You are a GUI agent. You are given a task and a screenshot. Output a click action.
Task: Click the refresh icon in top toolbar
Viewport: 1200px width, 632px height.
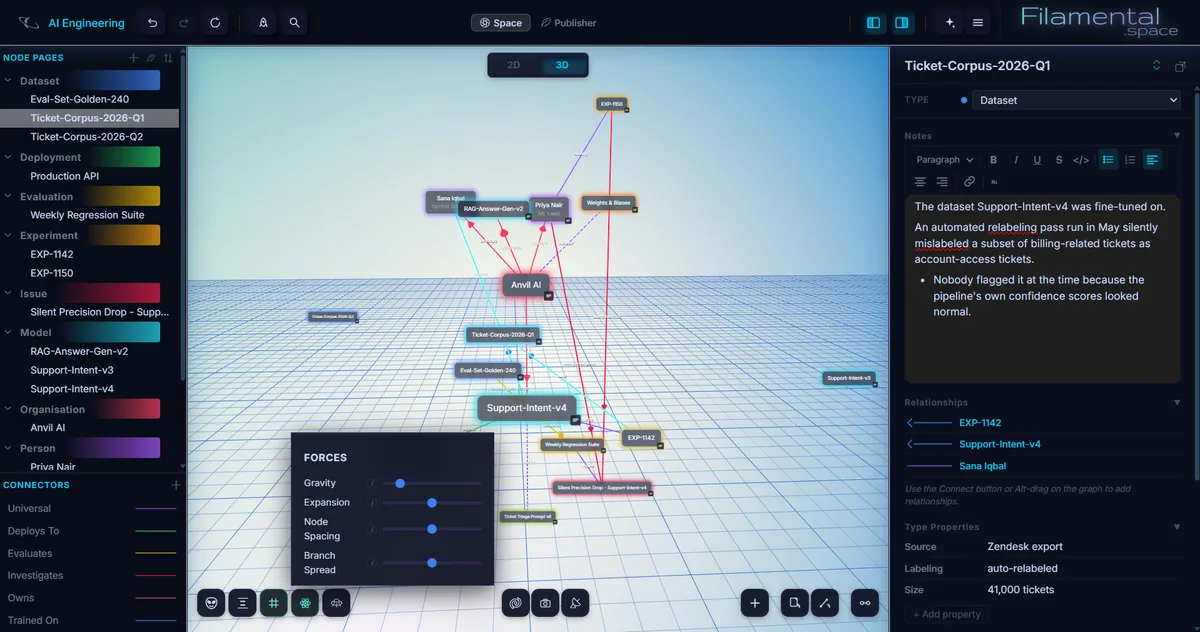pyautogui.click(x=216, y=22)
